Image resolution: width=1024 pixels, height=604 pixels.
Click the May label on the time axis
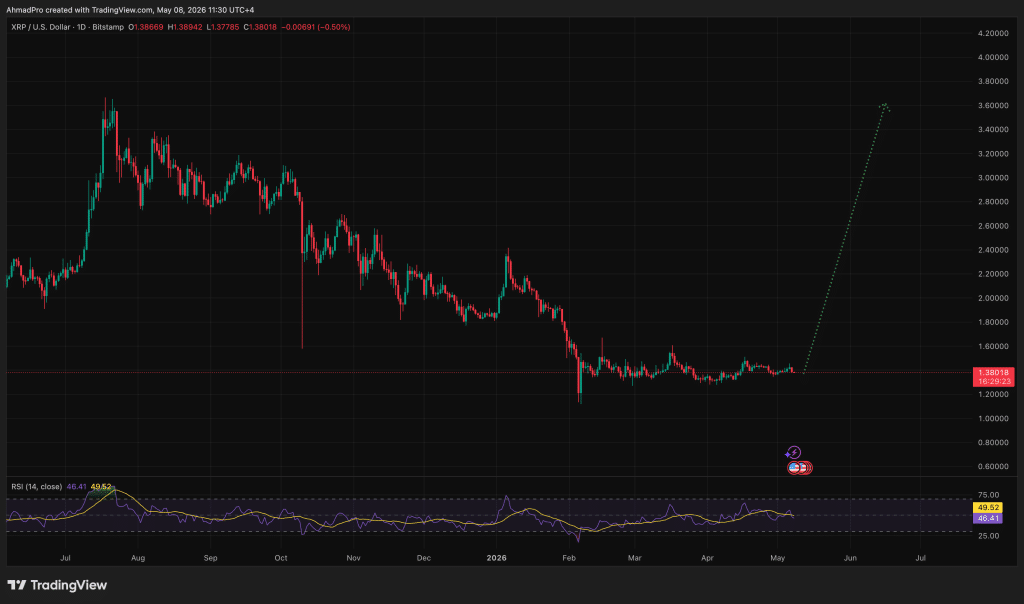coord(777,558)
